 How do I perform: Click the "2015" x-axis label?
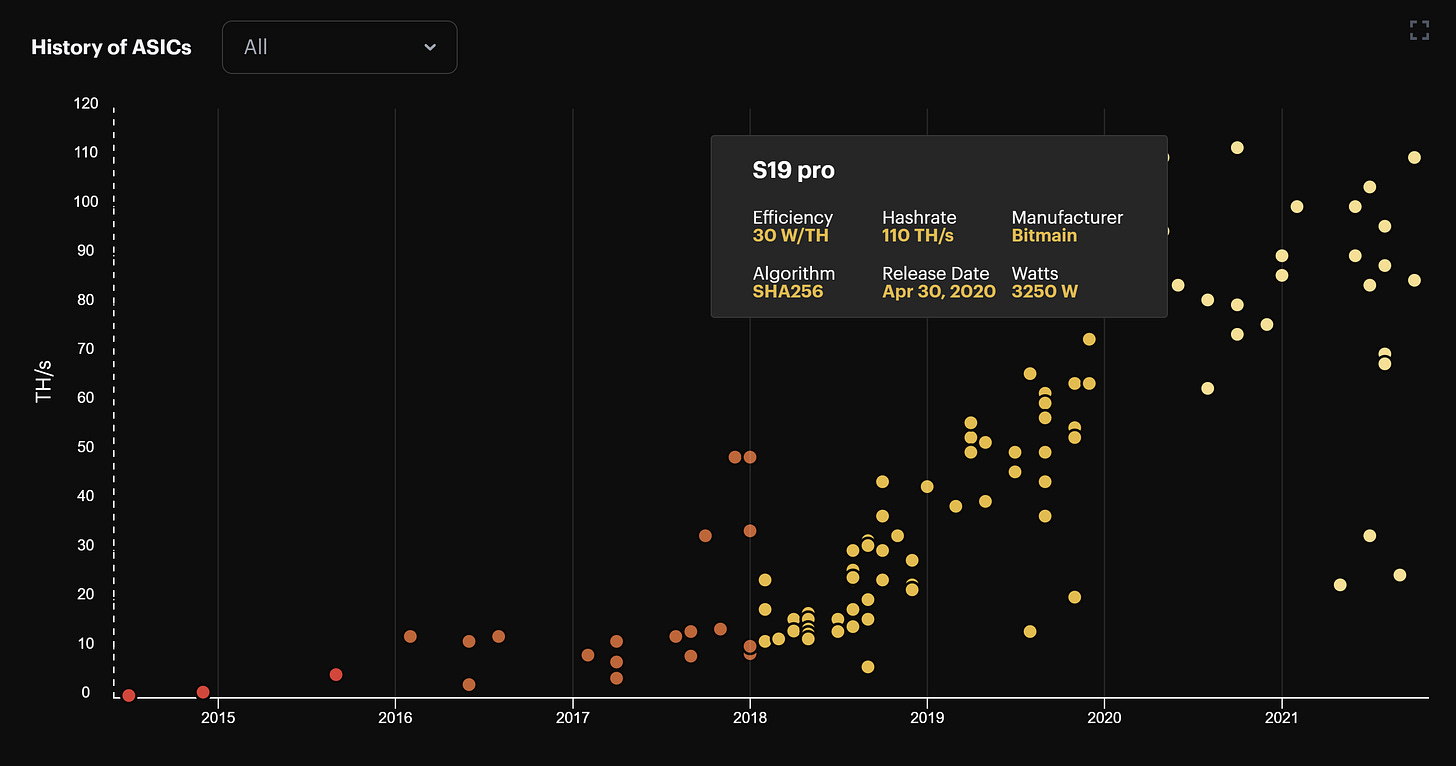coord(218,718)
